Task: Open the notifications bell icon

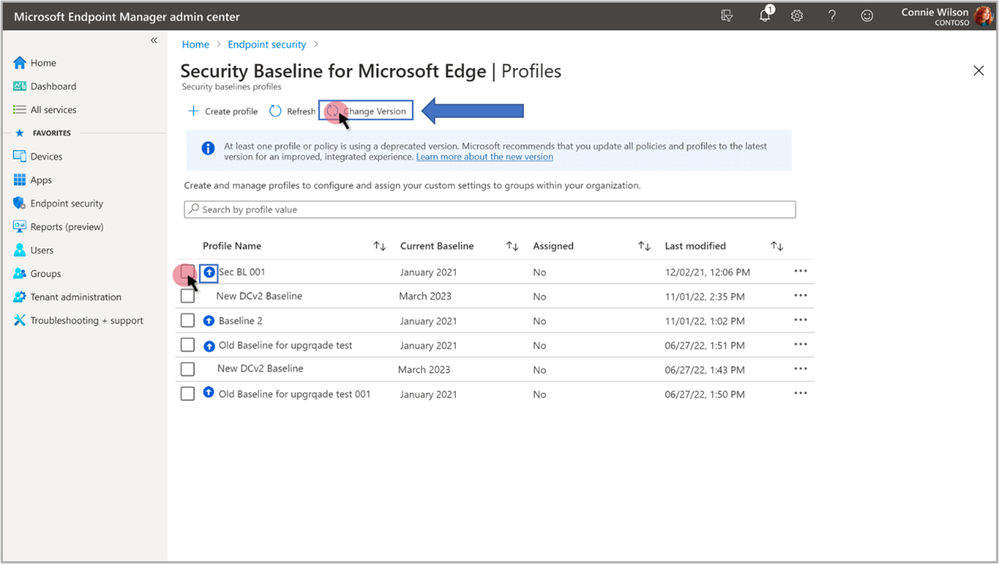Action: (765, 15)
